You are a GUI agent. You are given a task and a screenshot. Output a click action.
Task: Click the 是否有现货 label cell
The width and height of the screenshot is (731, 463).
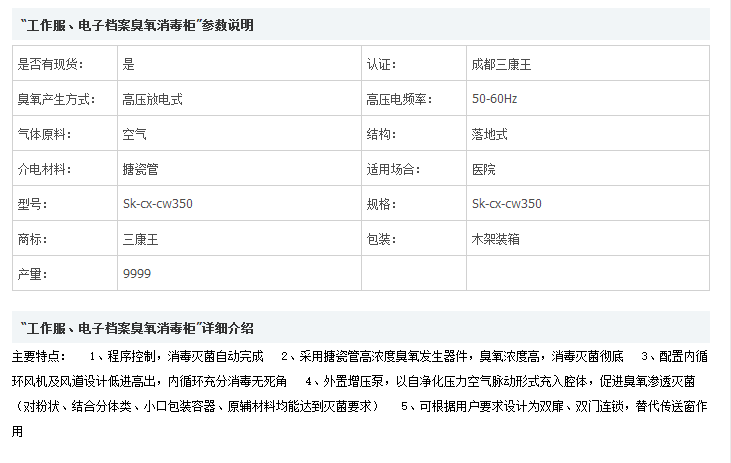(x=50, y=64)
